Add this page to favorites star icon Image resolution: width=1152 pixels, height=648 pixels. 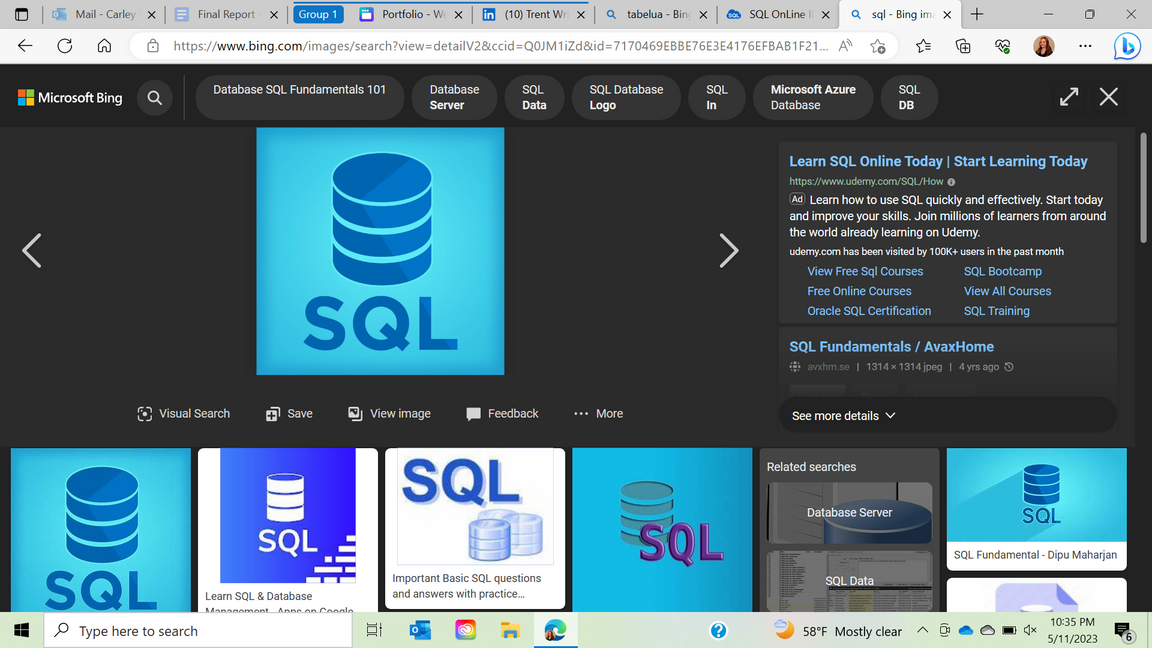pyautogui.click(x=878, y=46)
